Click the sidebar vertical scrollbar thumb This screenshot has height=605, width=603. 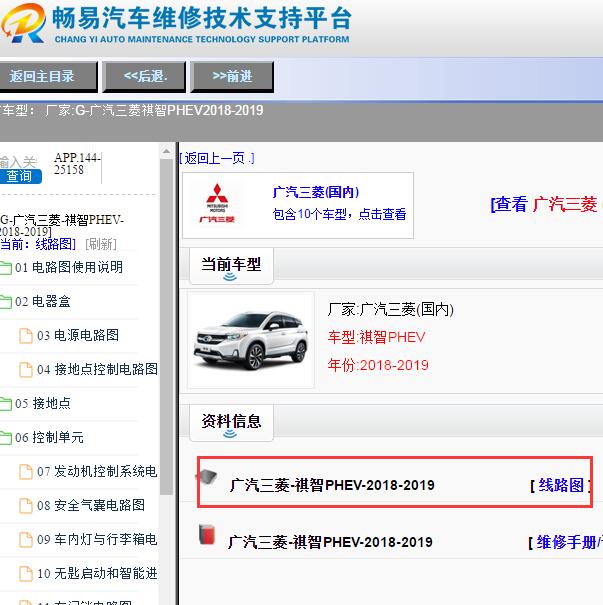click(x=166, y=326)
